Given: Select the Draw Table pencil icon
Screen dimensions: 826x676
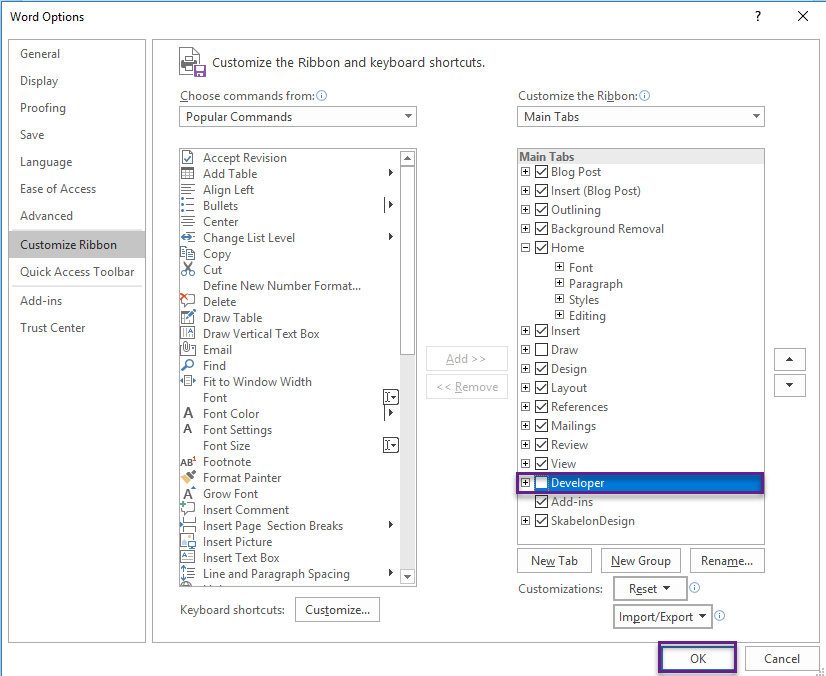Looking at the screenshot, I should (x=188, y=317).
